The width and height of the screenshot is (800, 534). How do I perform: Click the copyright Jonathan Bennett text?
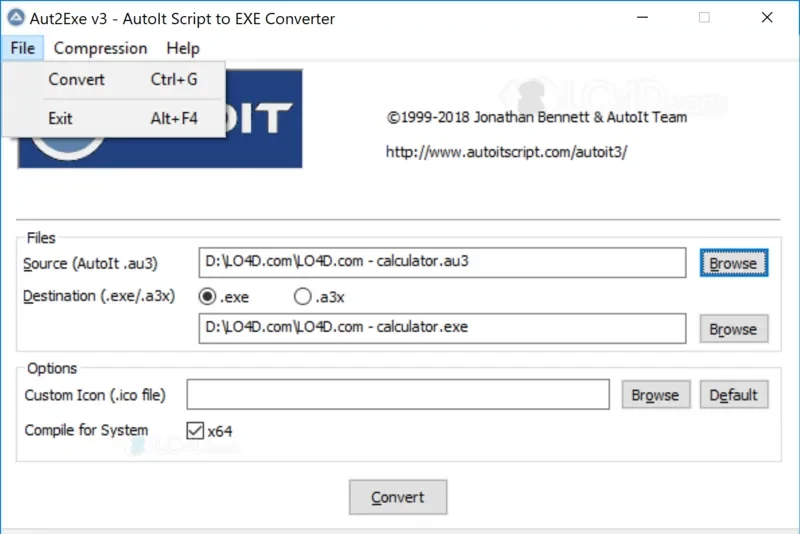click(537, 117)
